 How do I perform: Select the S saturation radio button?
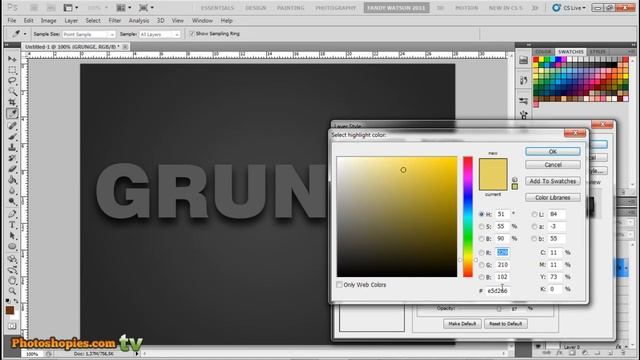click(482, 227)
